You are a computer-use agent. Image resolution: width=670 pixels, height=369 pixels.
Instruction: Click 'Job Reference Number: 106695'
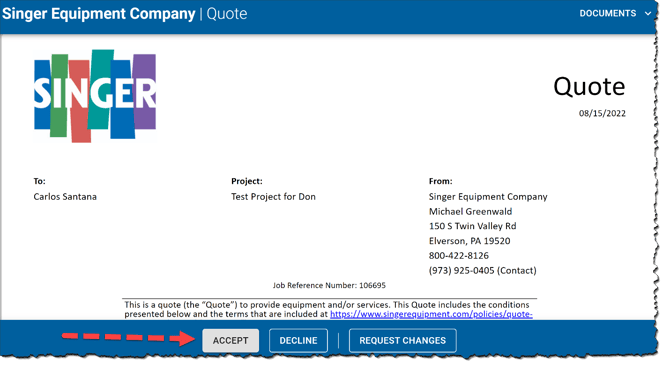329,285
